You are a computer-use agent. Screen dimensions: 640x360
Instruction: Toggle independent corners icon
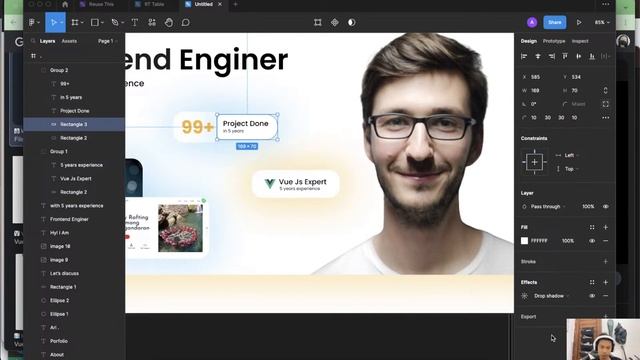[x=605, y=104]
